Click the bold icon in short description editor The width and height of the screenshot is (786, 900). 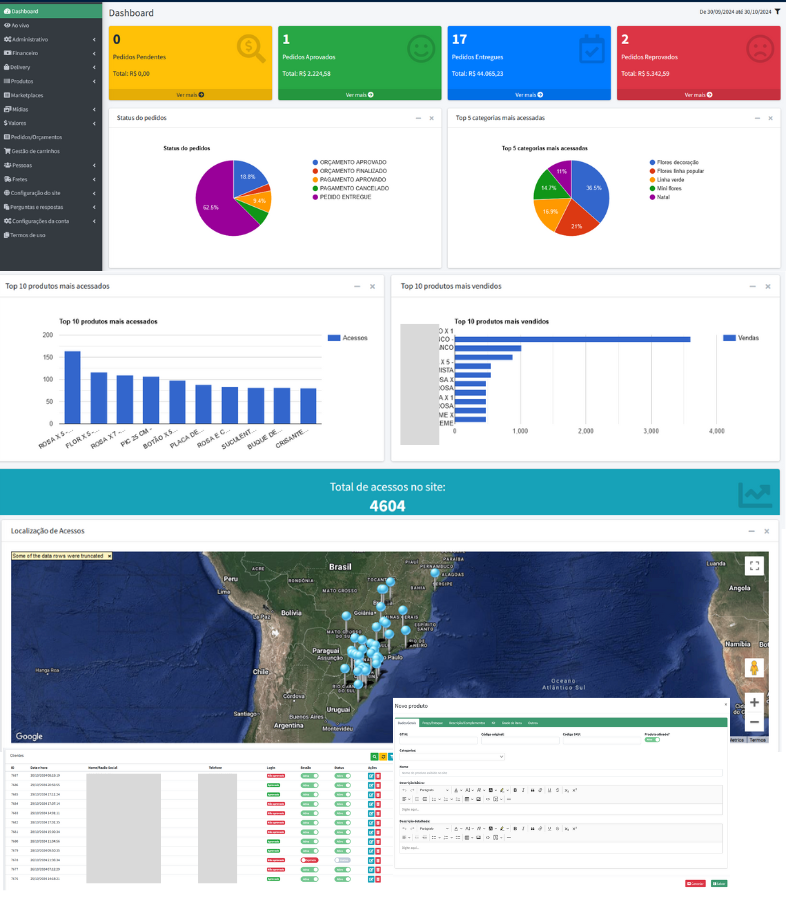coord(514,789)
